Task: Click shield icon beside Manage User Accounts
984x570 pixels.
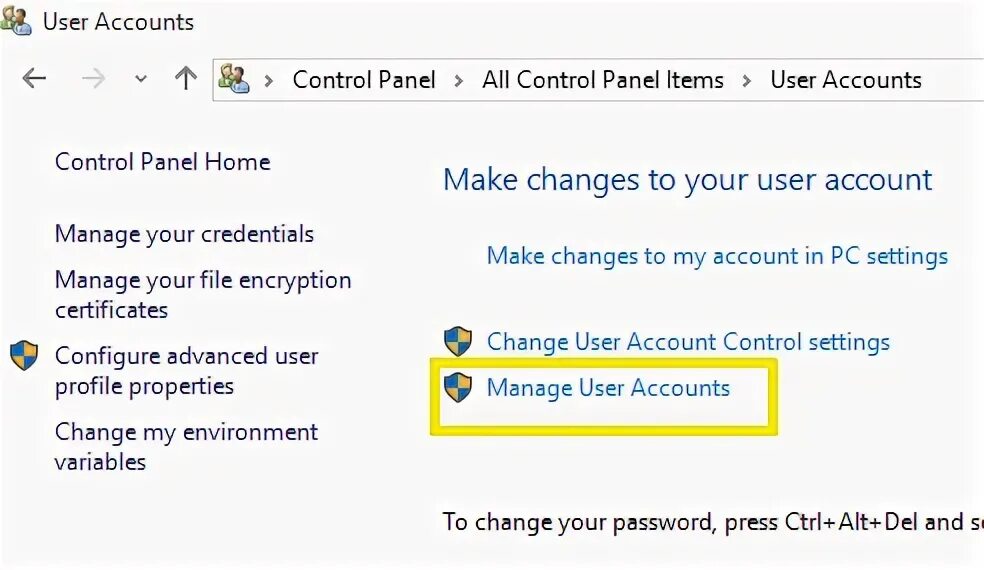Action: [x=458, y=387]
